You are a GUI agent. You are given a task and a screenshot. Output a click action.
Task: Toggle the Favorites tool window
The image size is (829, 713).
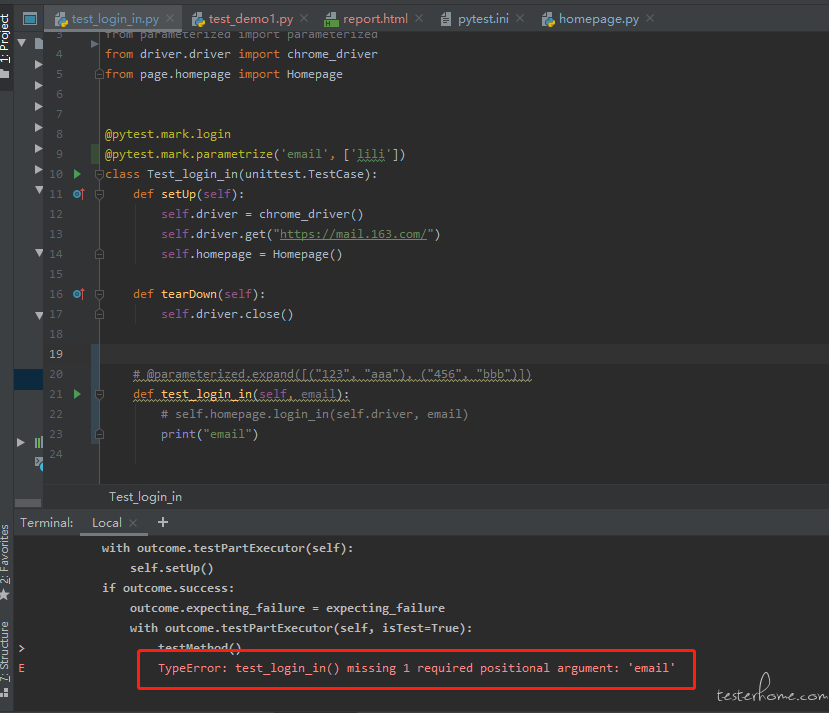(x=5, y=561)
